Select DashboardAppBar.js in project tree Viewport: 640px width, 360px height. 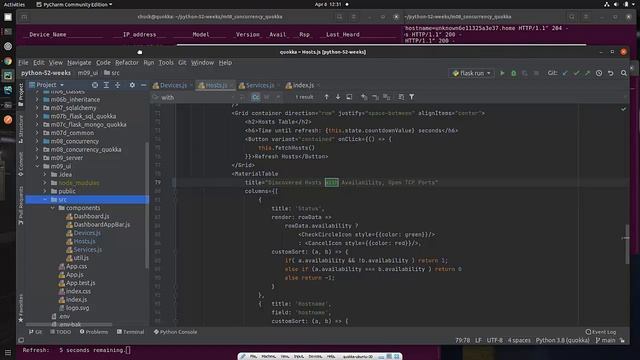point(102,224)
